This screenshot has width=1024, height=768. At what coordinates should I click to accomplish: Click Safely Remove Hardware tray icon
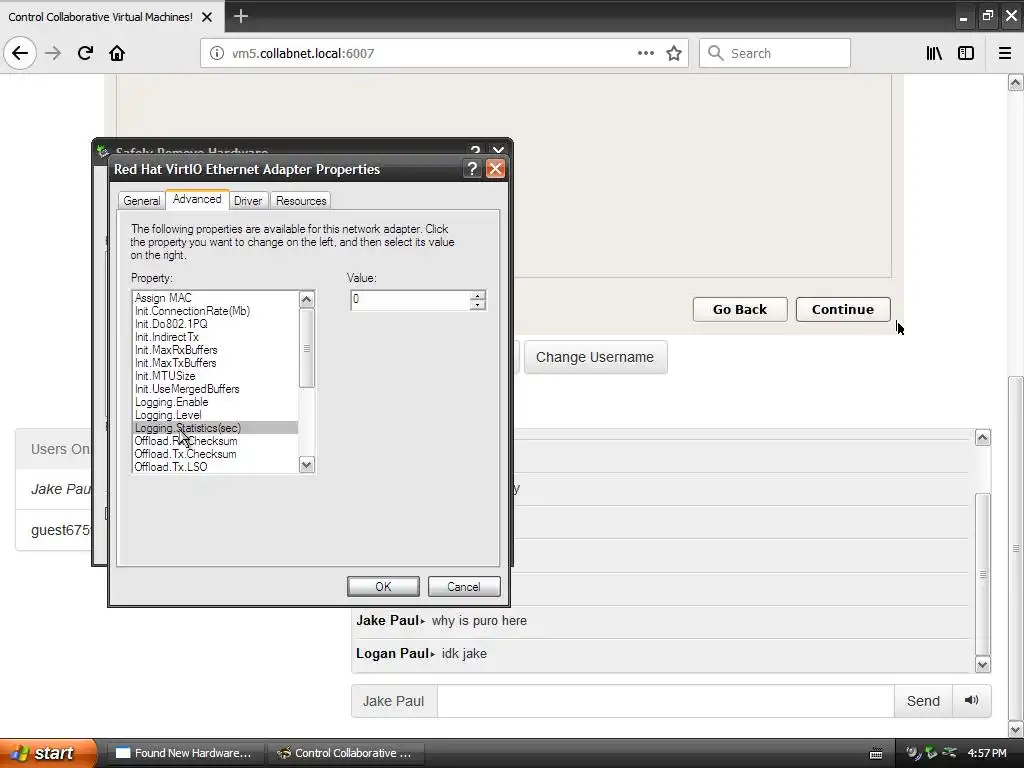click(931, 753)
